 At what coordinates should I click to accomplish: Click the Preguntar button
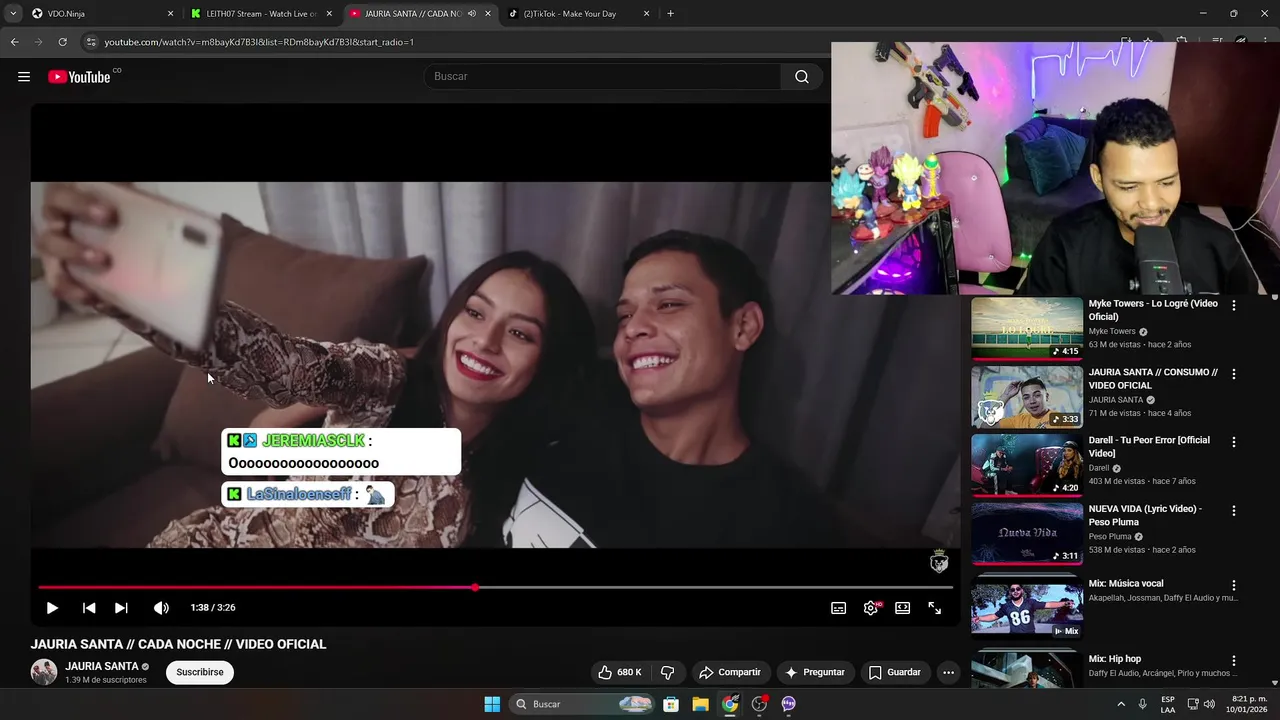816,672
